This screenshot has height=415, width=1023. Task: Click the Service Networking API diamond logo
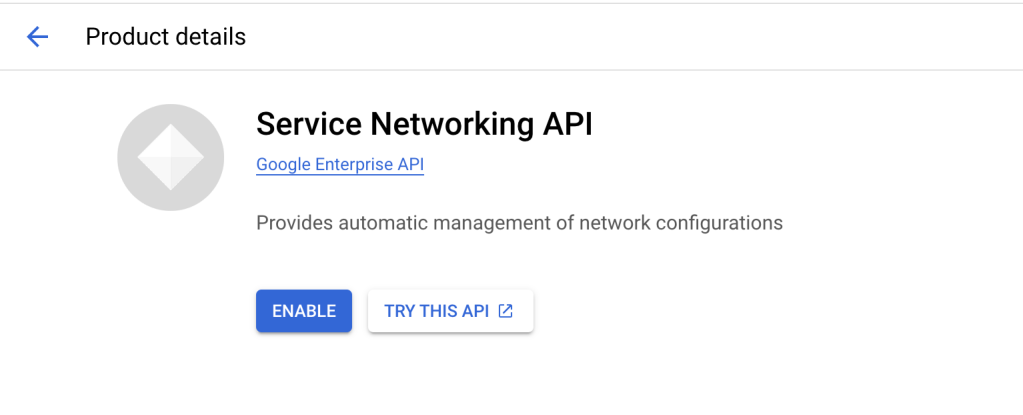[170, 157]
